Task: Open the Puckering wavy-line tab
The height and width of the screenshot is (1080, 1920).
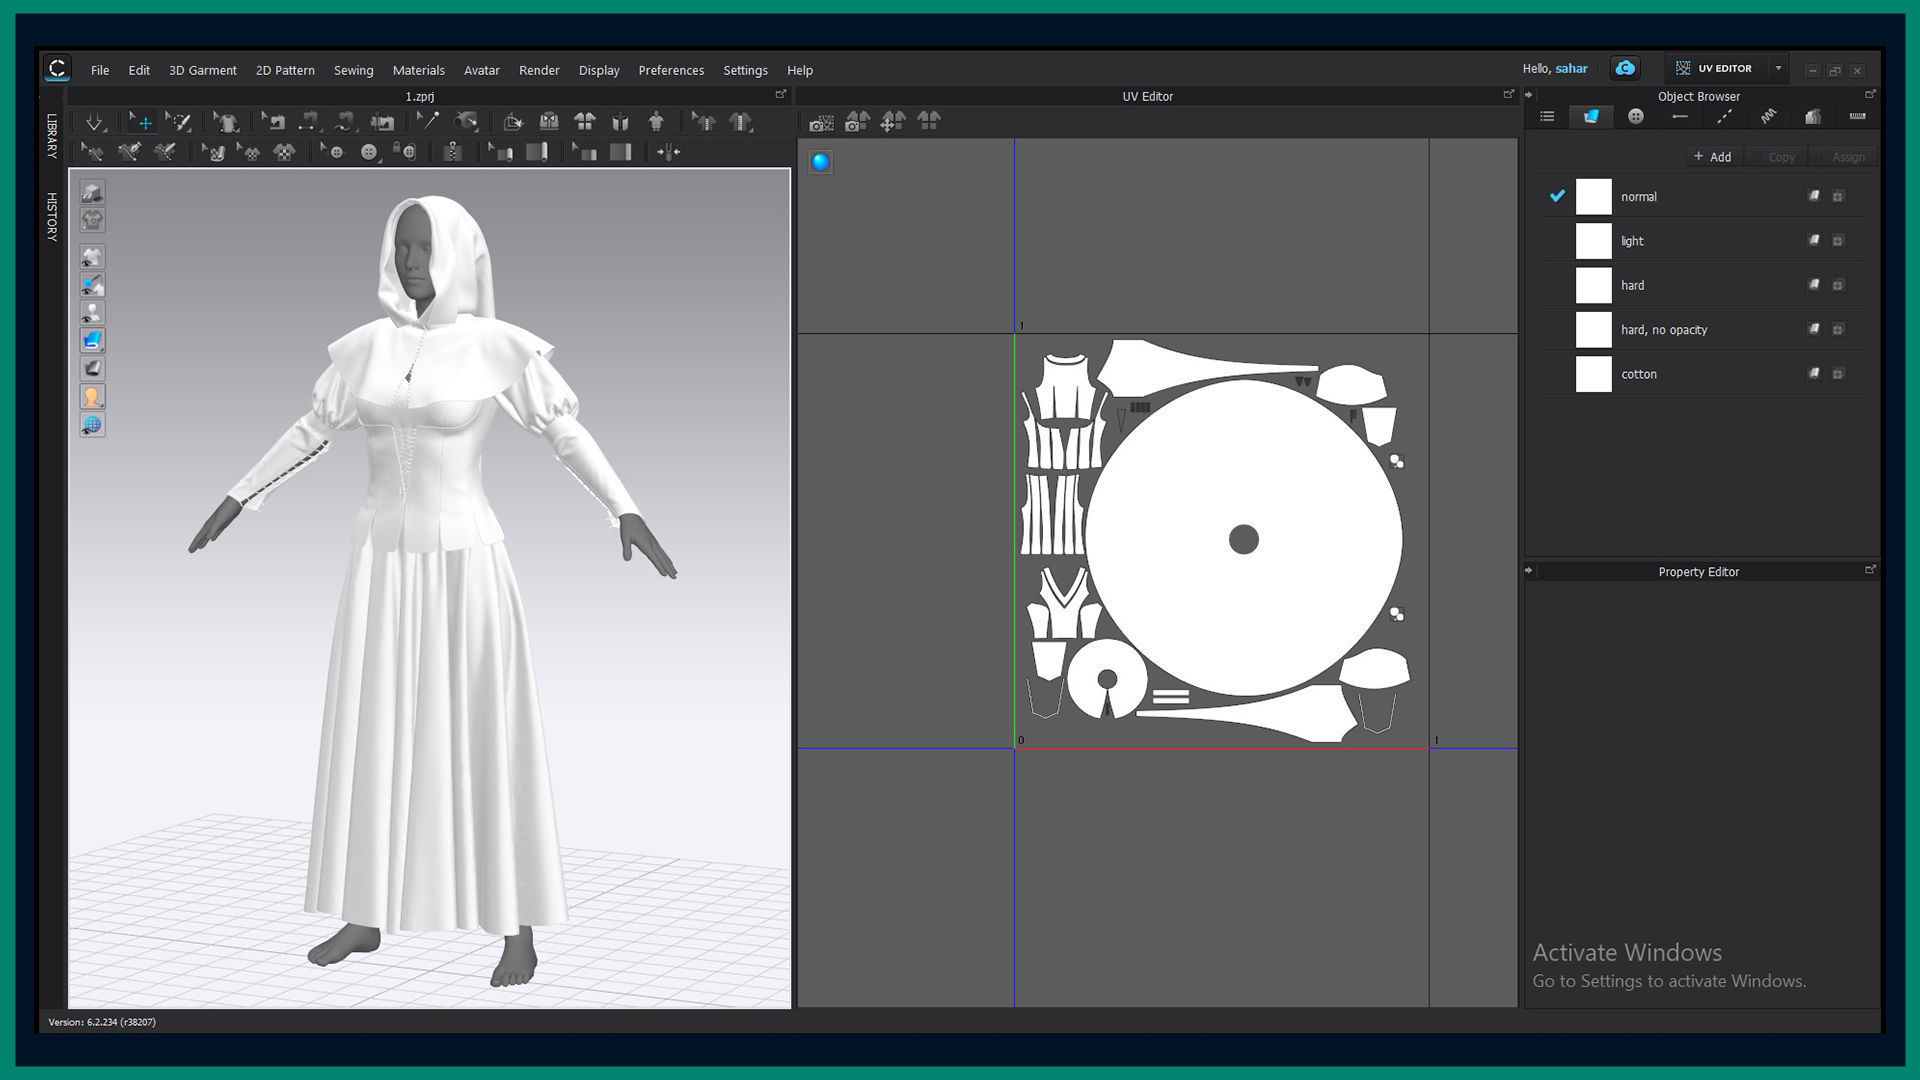Action: (1769, 117)
